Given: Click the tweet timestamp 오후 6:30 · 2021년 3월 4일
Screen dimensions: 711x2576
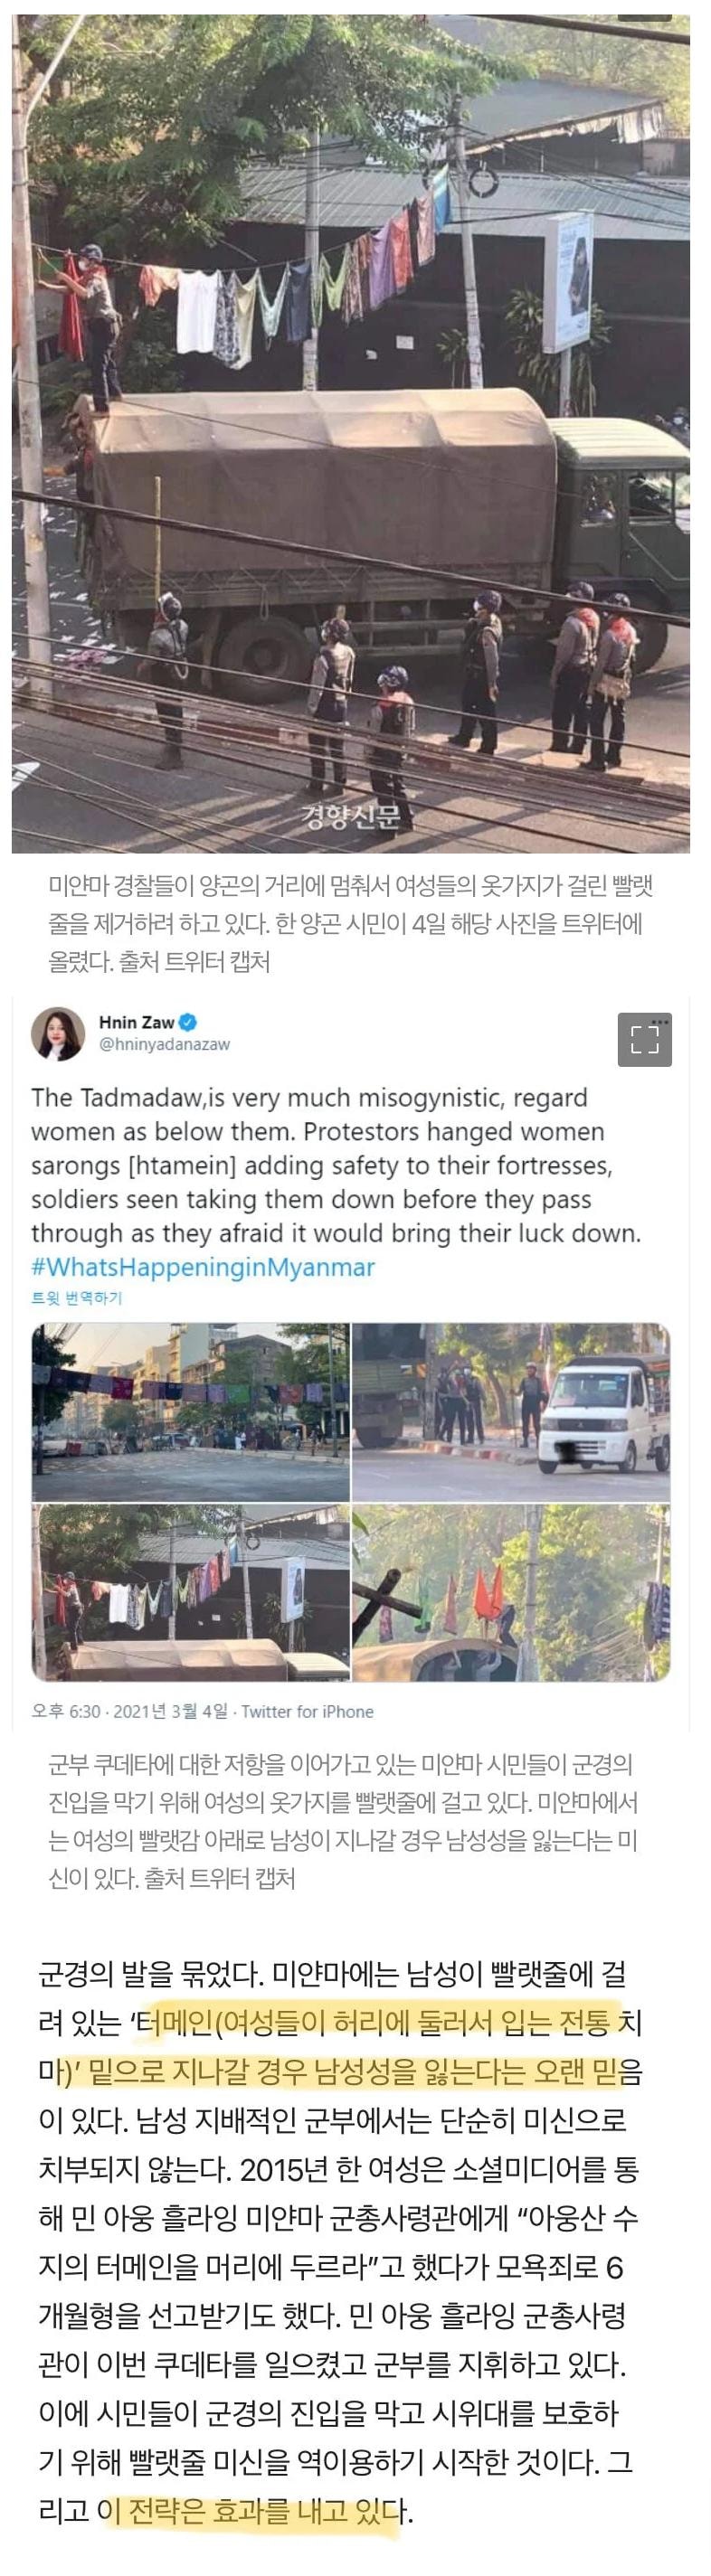Looking at the screenshot, I should (130, 1711).
